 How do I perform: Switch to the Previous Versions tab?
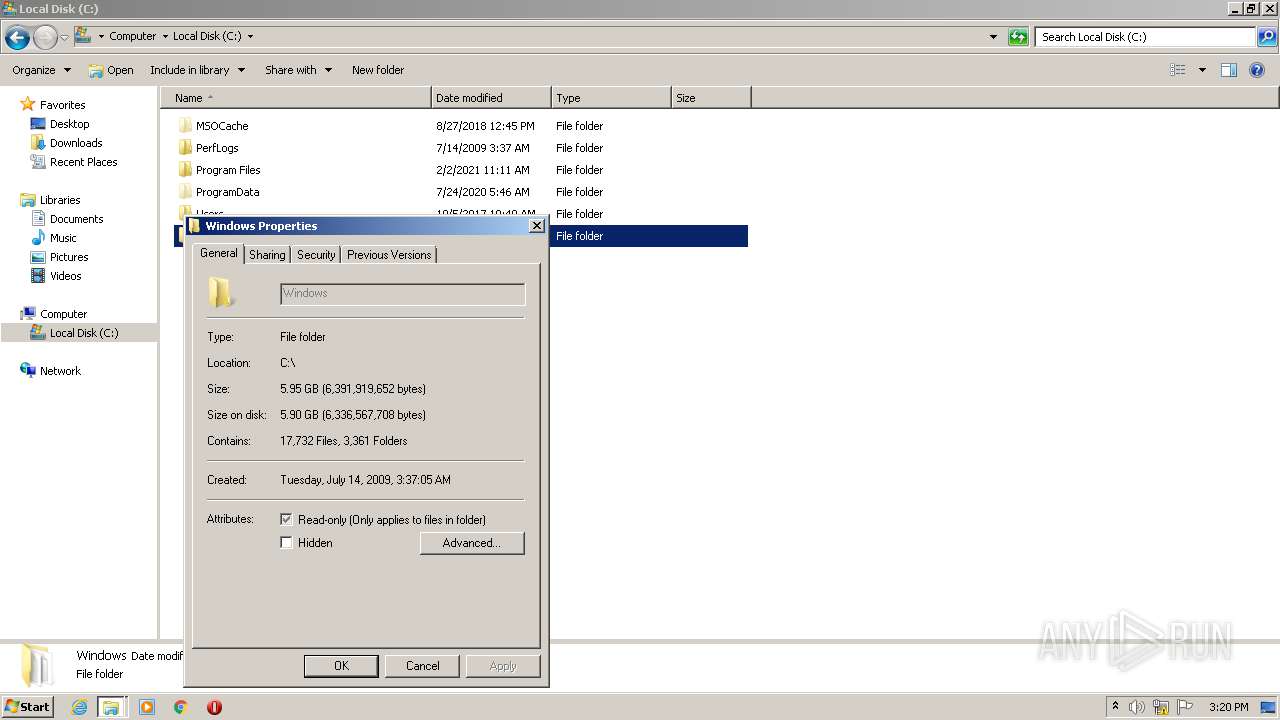tap(389, 255)
